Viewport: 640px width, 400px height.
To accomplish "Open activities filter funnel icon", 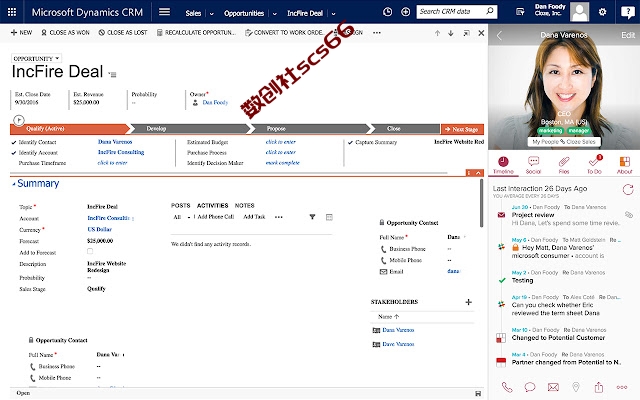I will 312,217.
